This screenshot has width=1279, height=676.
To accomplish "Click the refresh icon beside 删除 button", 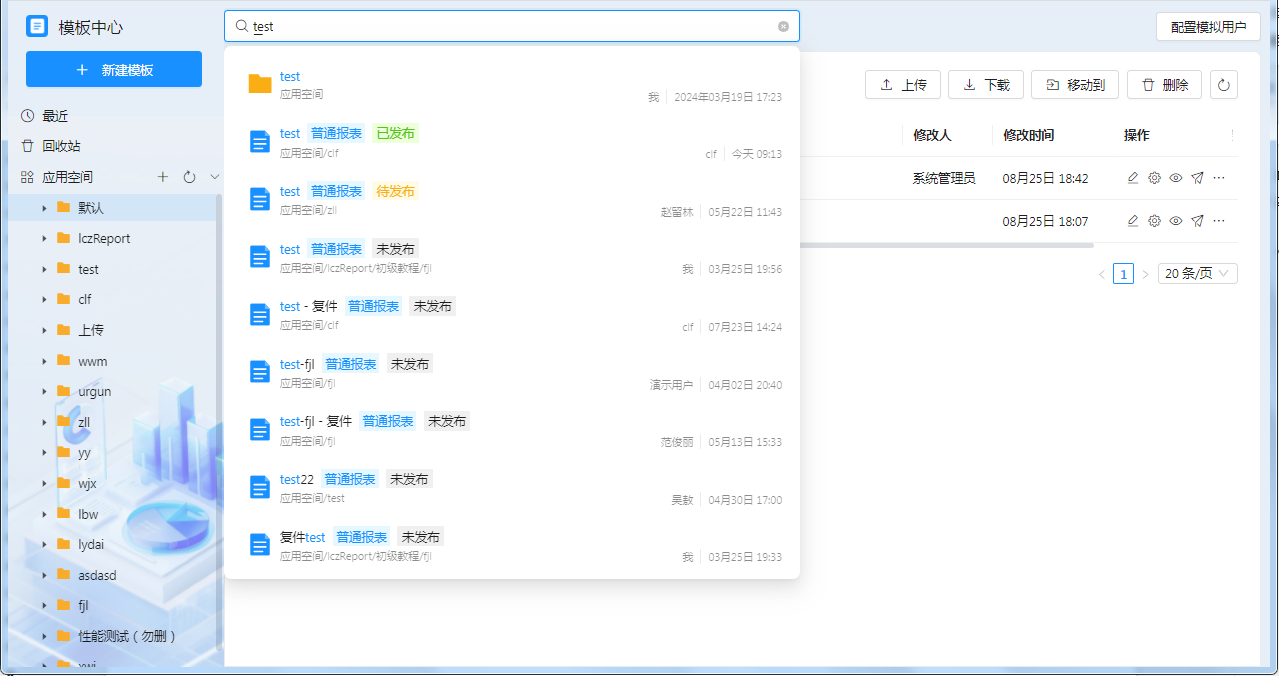I will tap(1223, 85).
